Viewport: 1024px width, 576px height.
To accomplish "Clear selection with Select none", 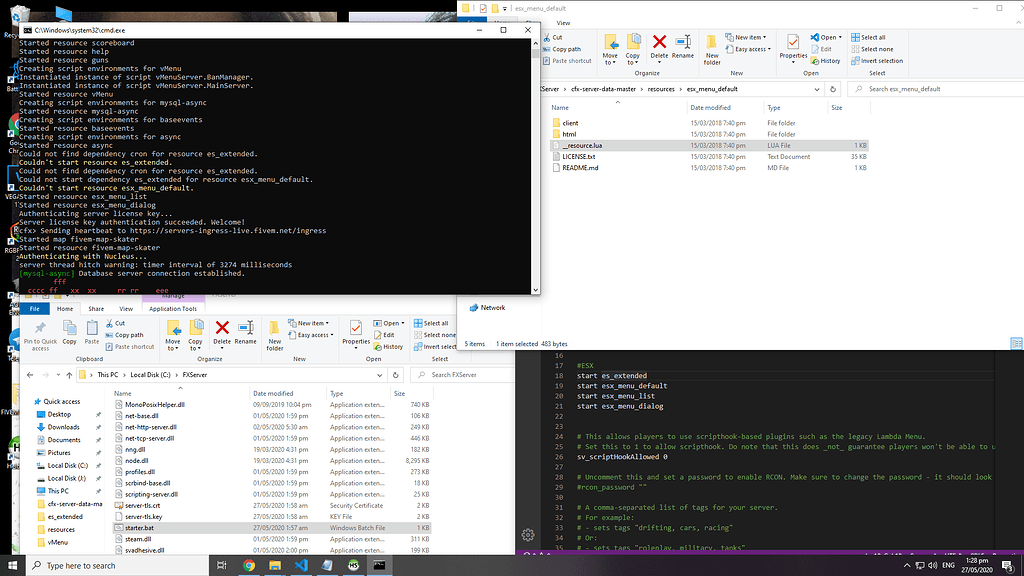I will [876, 48].
